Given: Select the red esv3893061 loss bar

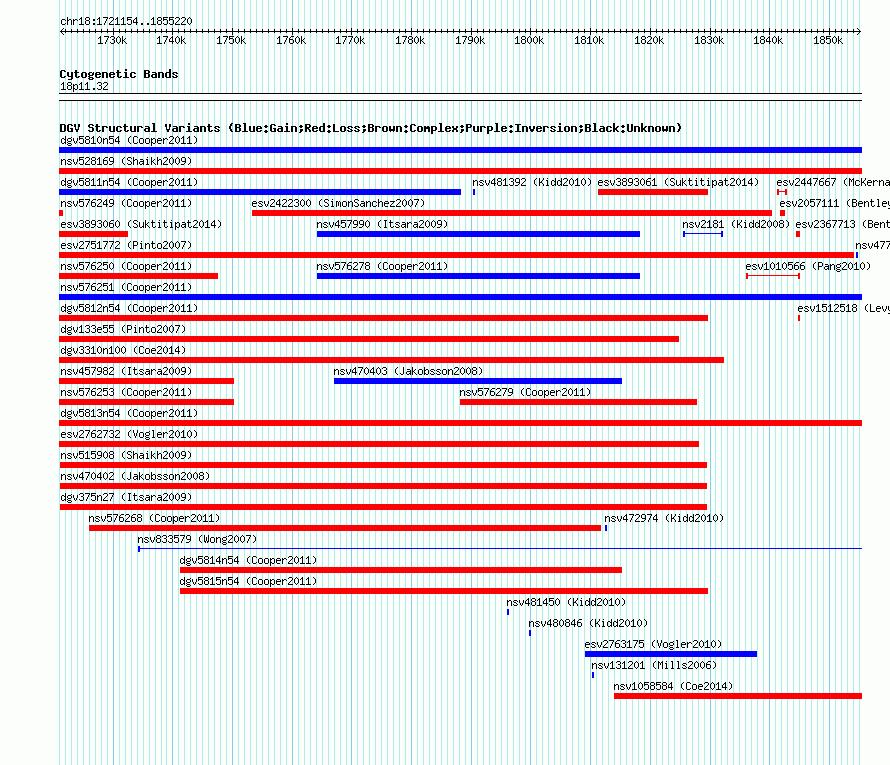Looking at the screenshot, I should click(x=653, y=192).
